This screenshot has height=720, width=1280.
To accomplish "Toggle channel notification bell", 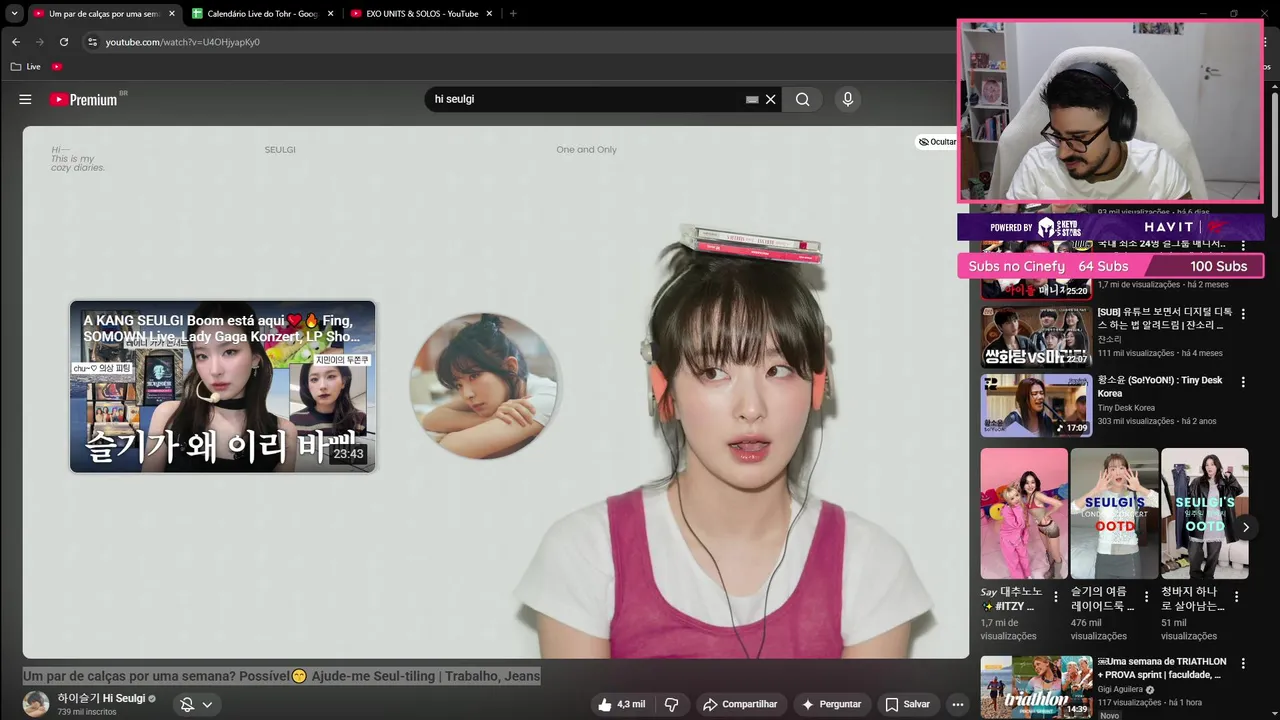I will [x=187, y=704].
